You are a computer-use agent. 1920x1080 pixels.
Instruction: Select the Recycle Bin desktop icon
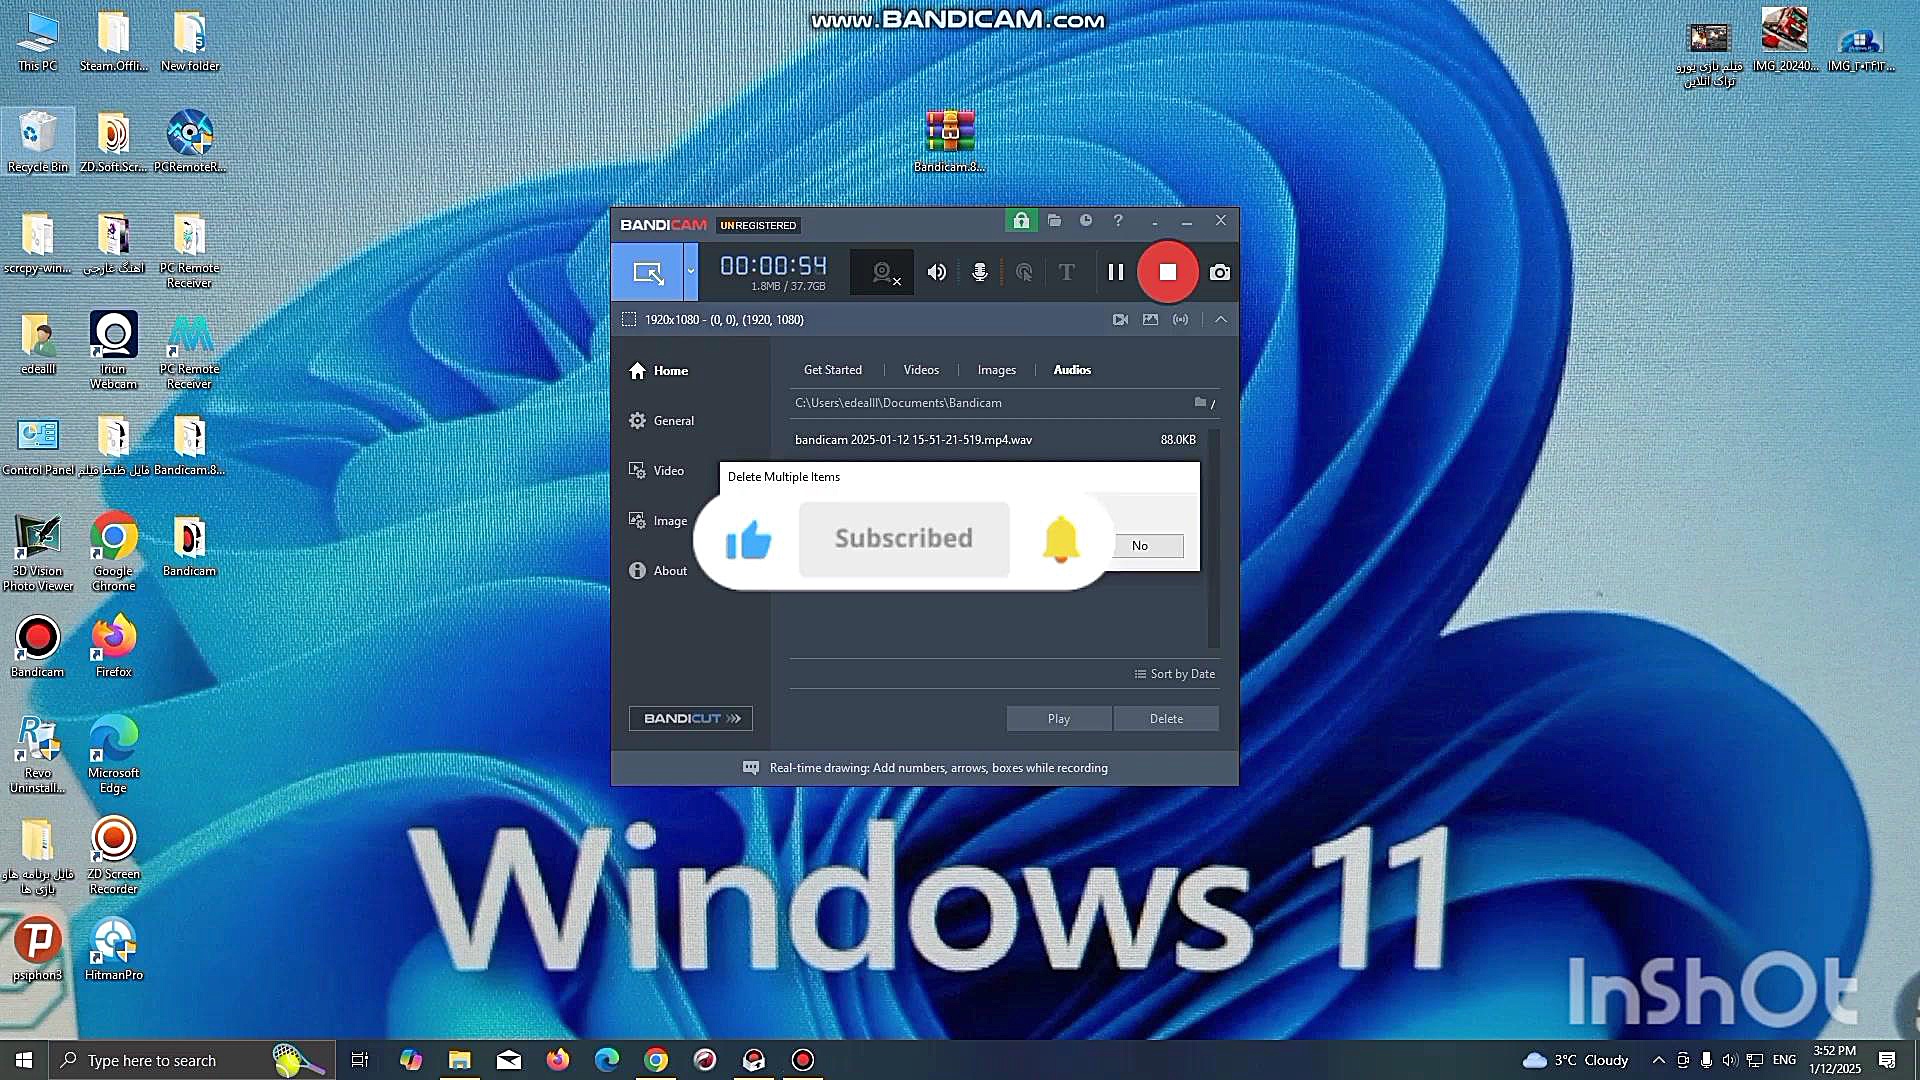38,141
